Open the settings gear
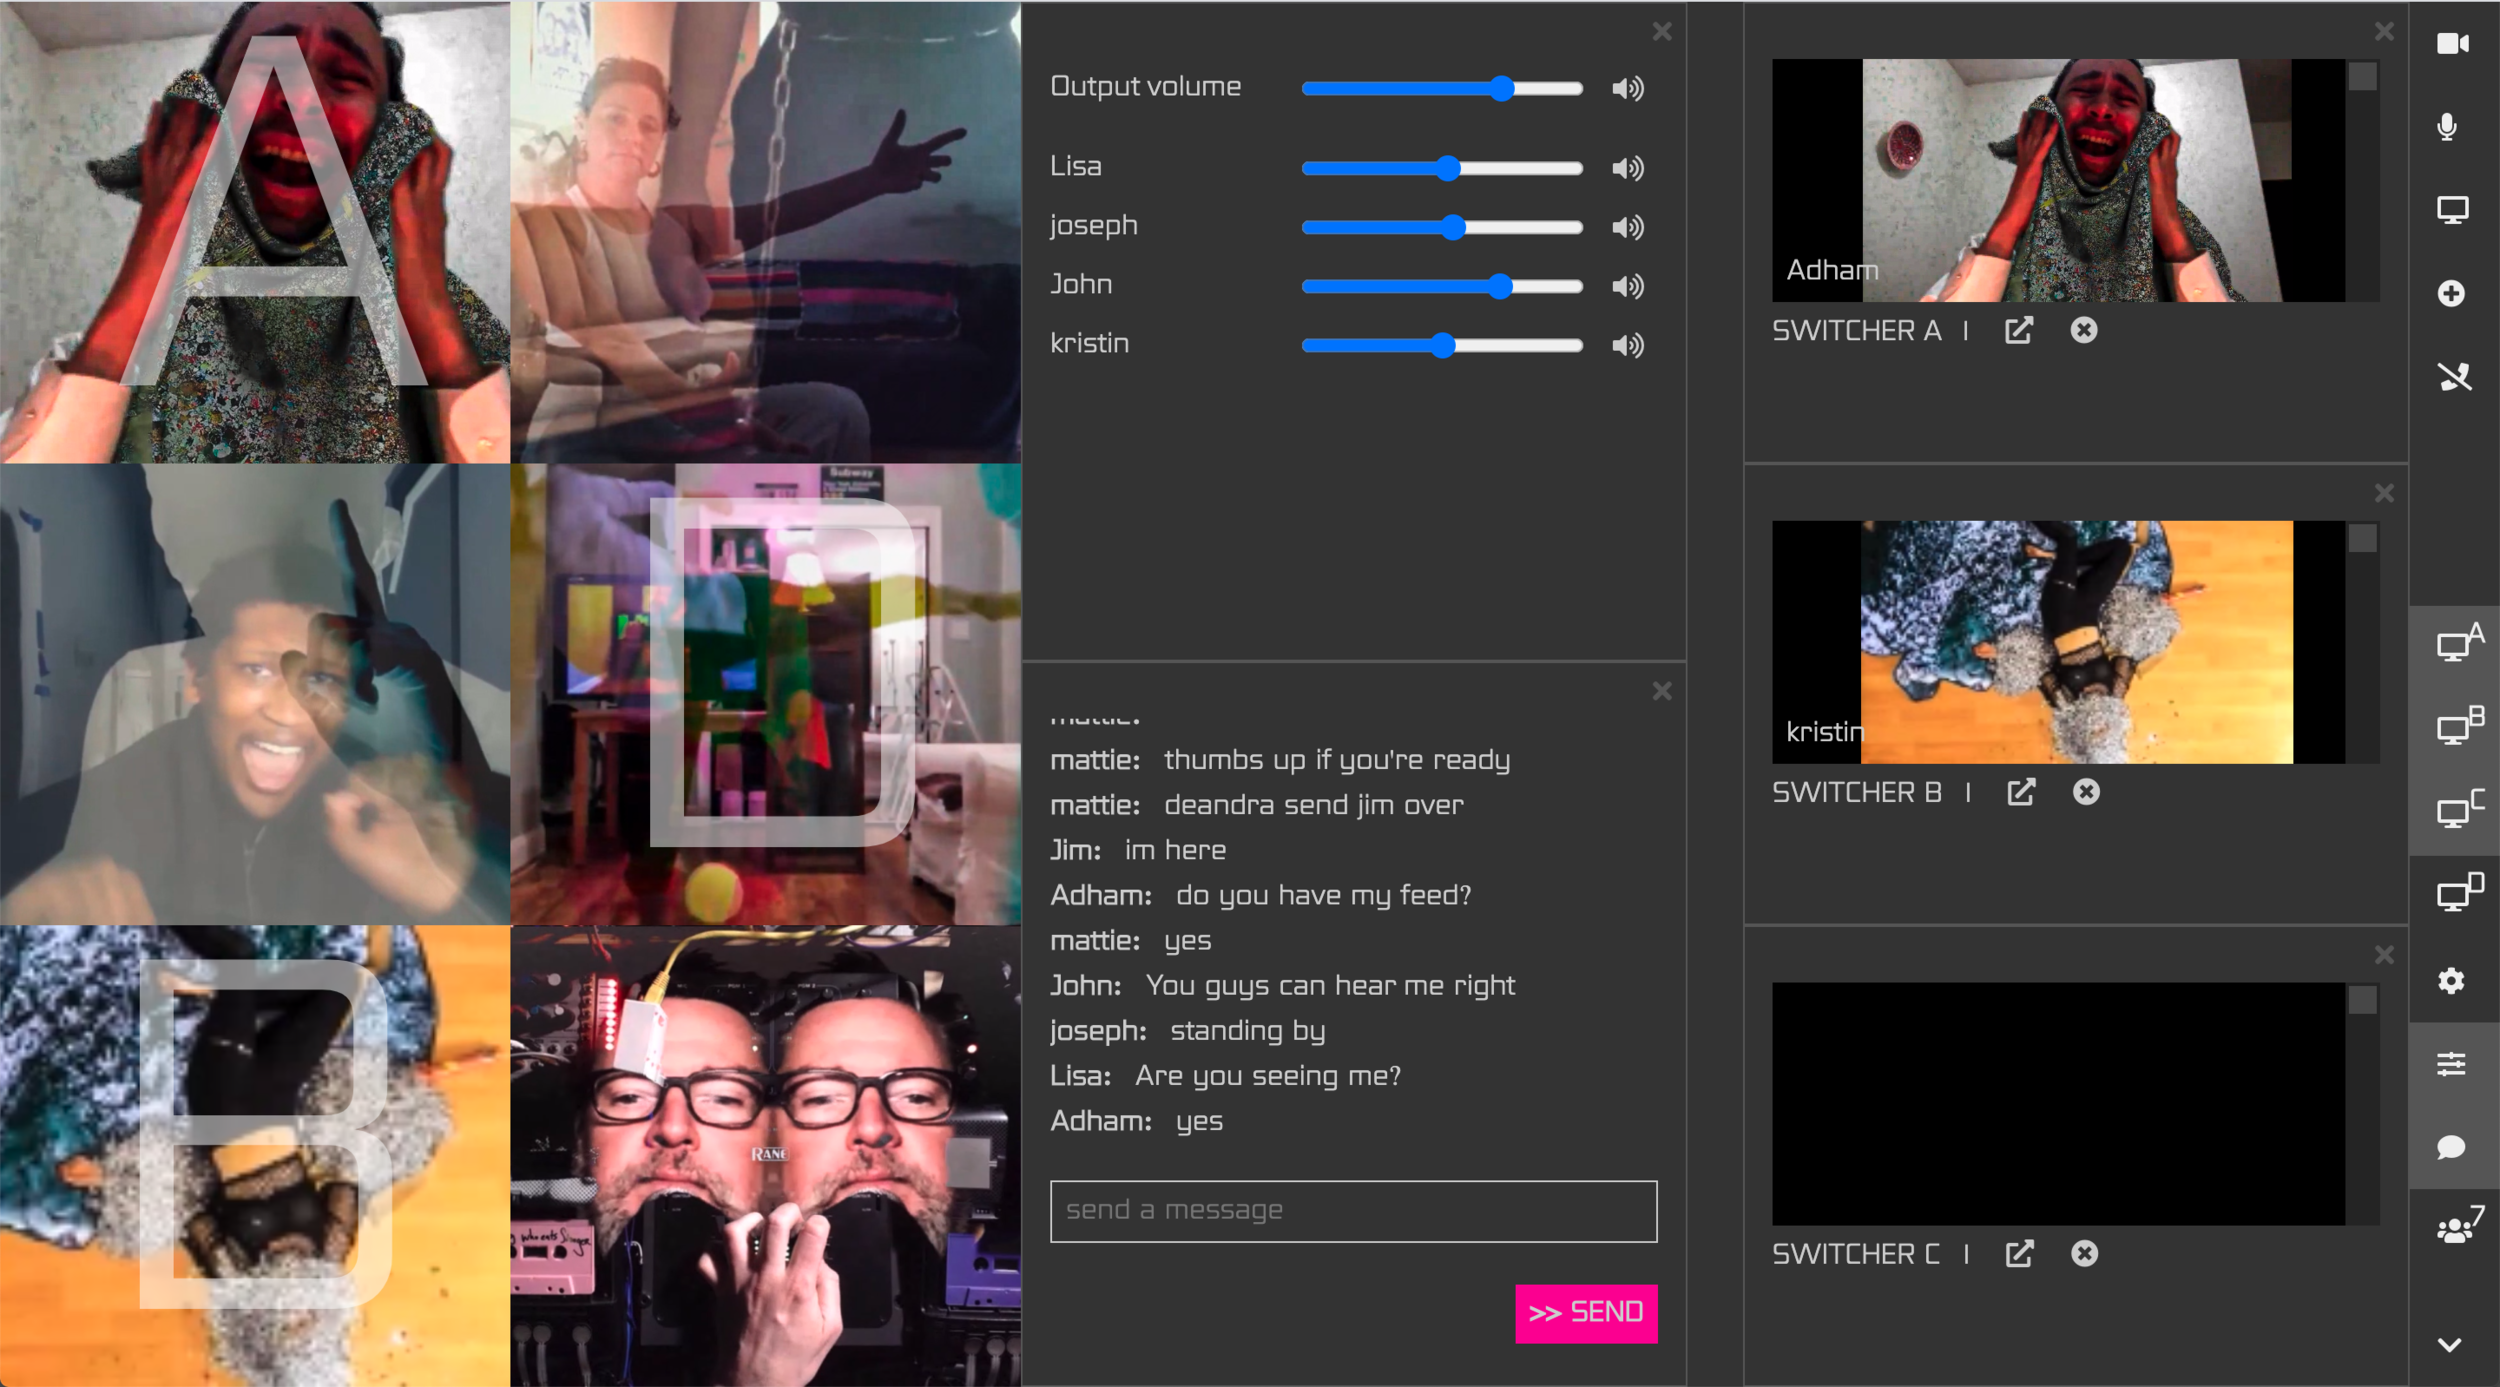Screen dimensions: 2500x1387 click(x=2451, y=981)
